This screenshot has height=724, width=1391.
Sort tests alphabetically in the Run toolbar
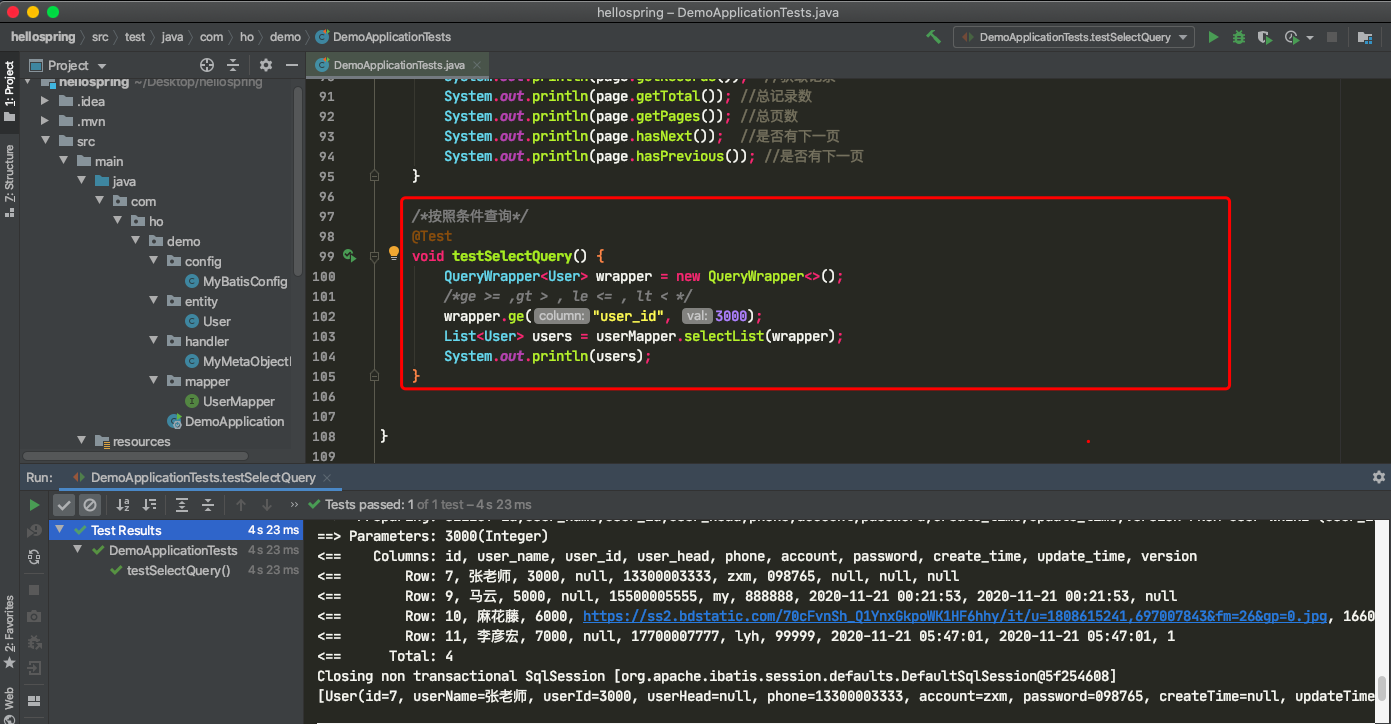[123, 505]
